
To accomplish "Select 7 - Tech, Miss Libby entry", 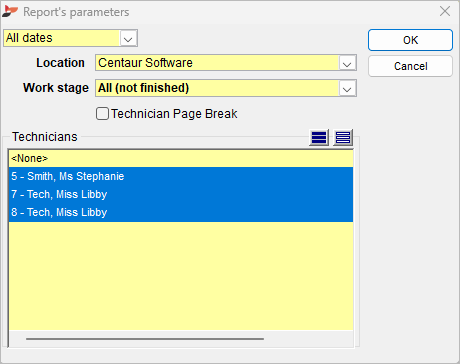I will click(181, 194).
